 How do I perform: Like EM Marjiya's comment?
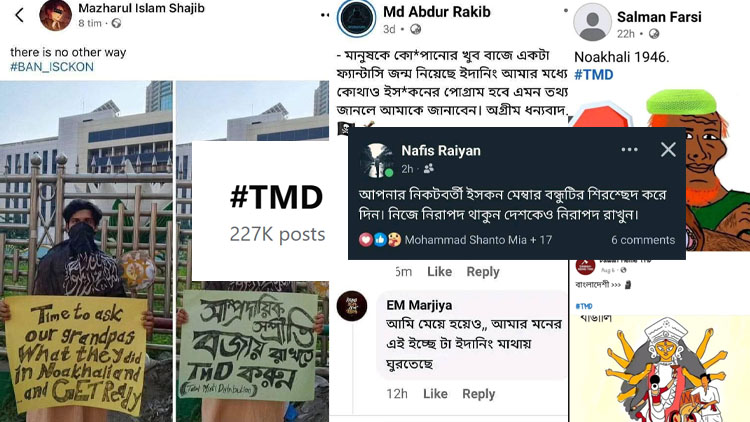pyautogui.click(x=435, y=394)
